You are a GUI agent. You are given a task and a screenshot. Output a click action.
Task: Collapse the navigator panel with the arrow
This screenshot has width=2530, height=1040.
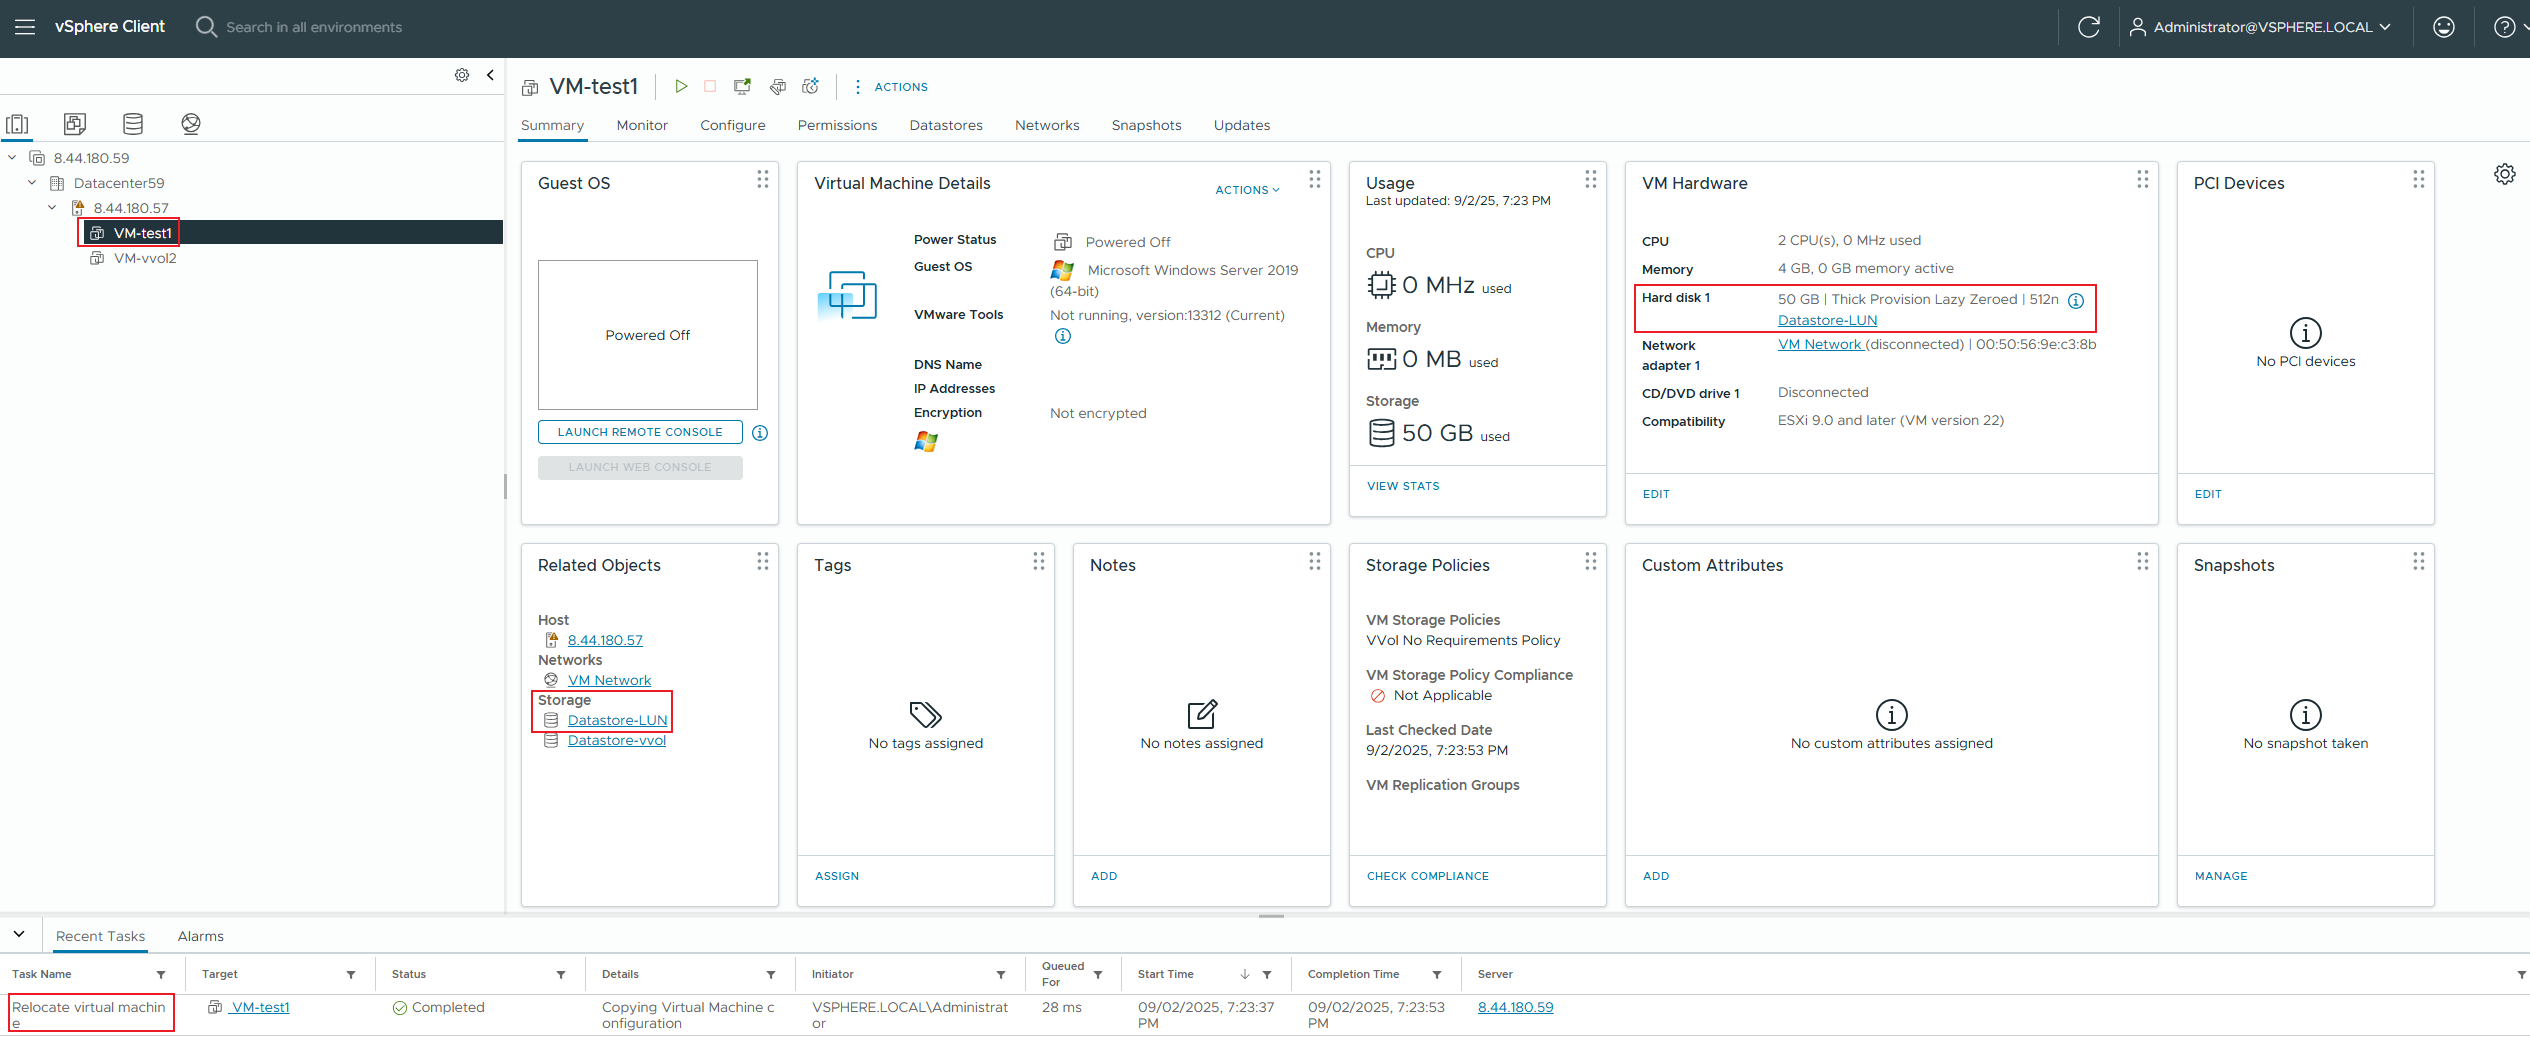[490, 75]
